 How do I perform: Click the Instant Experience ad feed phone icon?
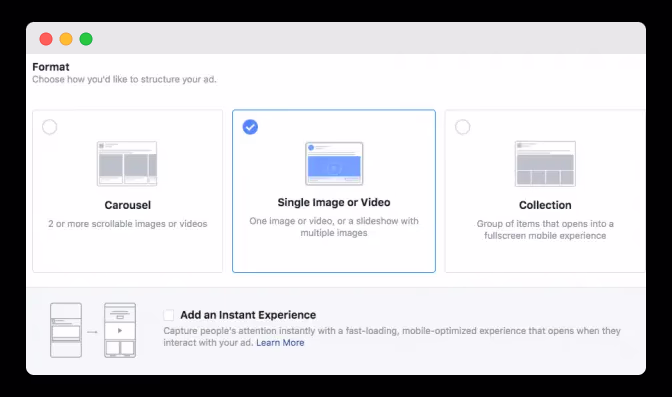coord(66,330)
